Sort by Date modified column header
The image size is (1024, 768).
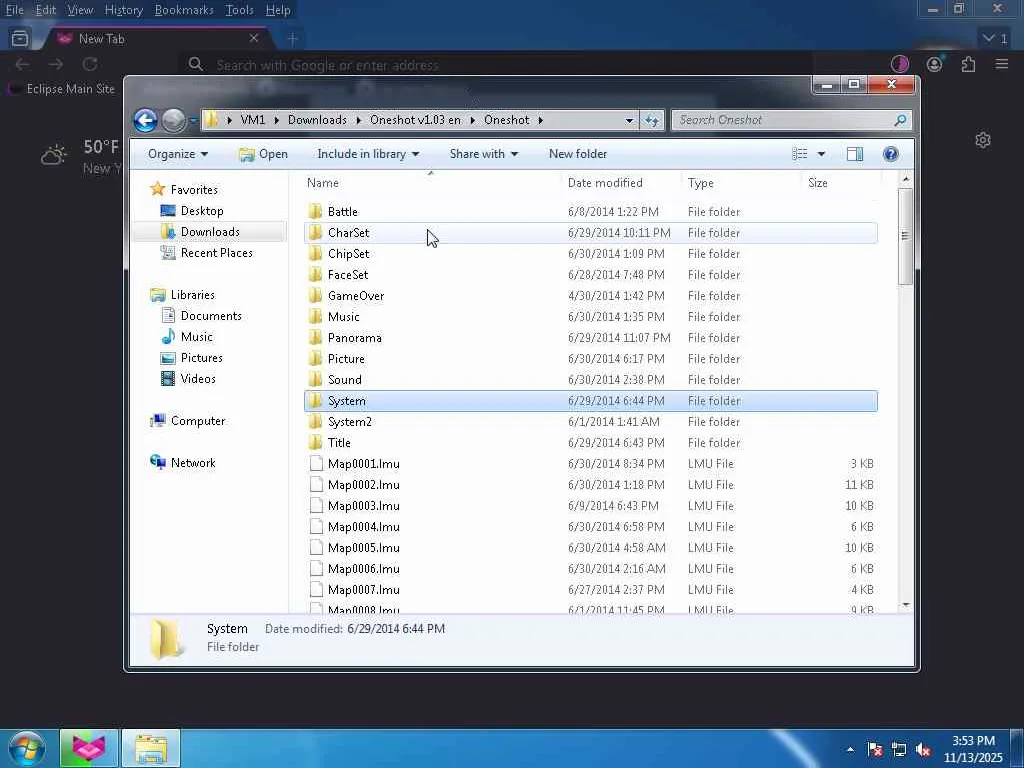click(x=605, y=183)
